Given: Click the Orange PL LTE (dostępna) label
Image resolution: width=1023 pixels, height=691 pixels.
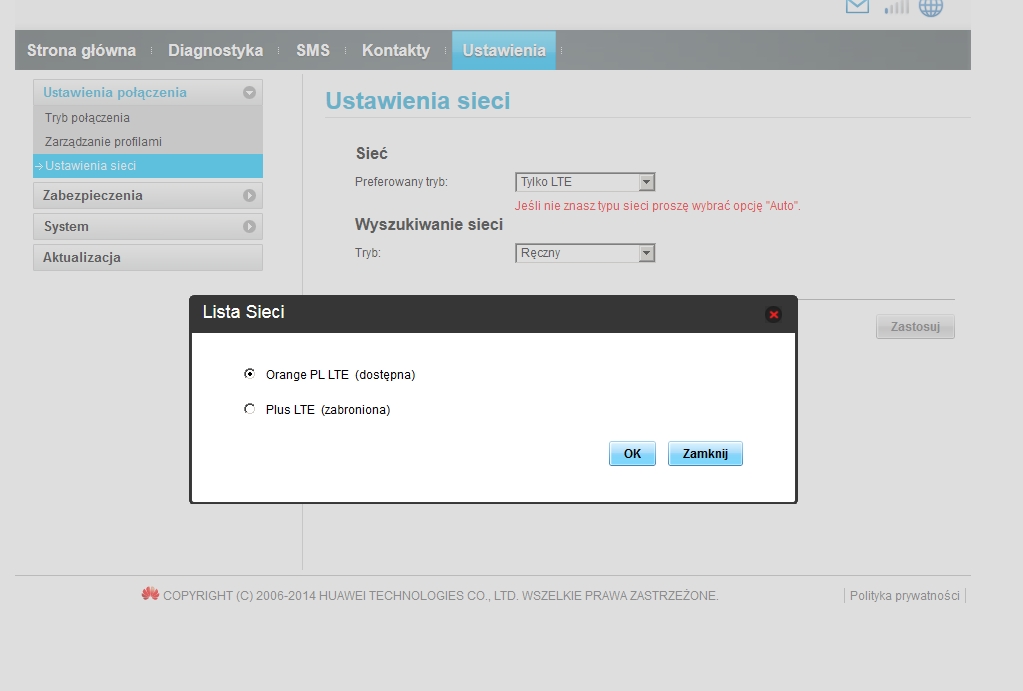Looking at the screenshot, I should [341, 375].
